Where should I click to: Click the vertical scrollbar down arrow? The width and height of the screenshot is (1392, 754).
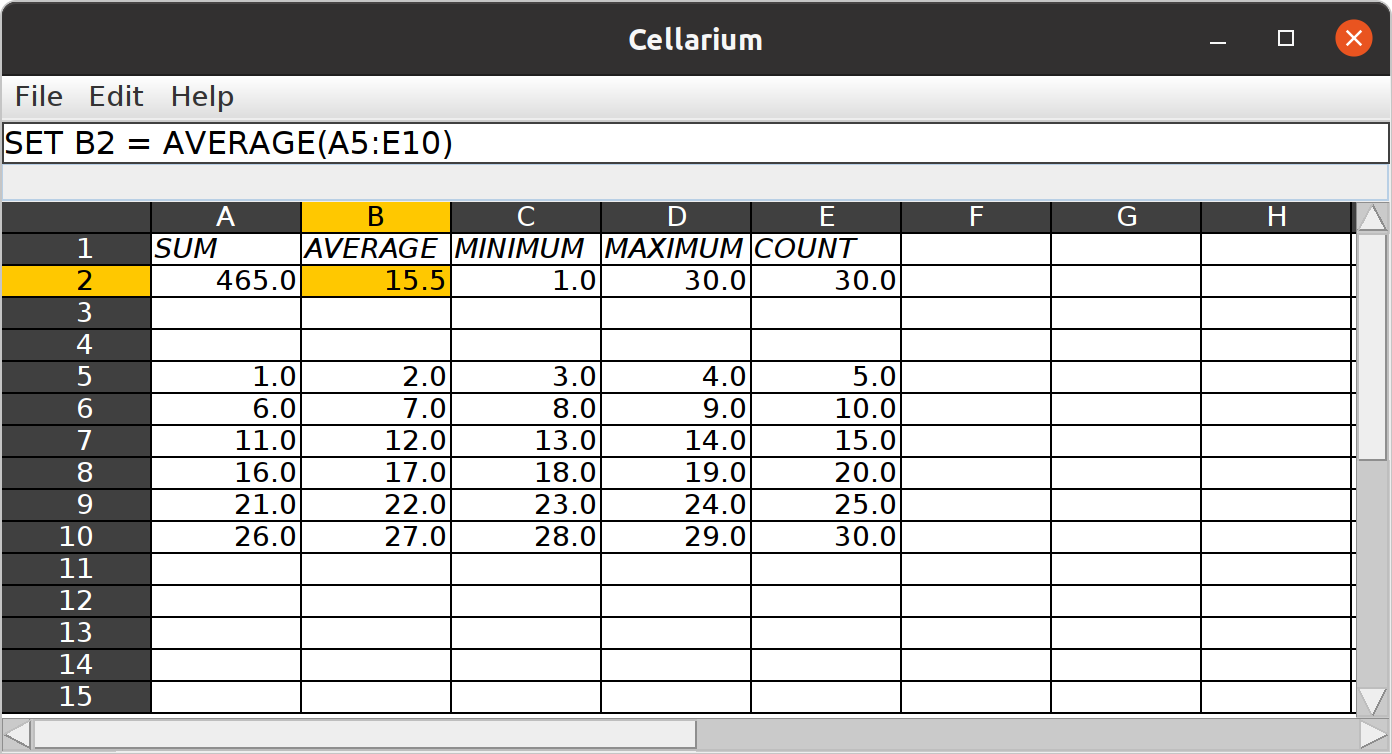(1373, 700)
